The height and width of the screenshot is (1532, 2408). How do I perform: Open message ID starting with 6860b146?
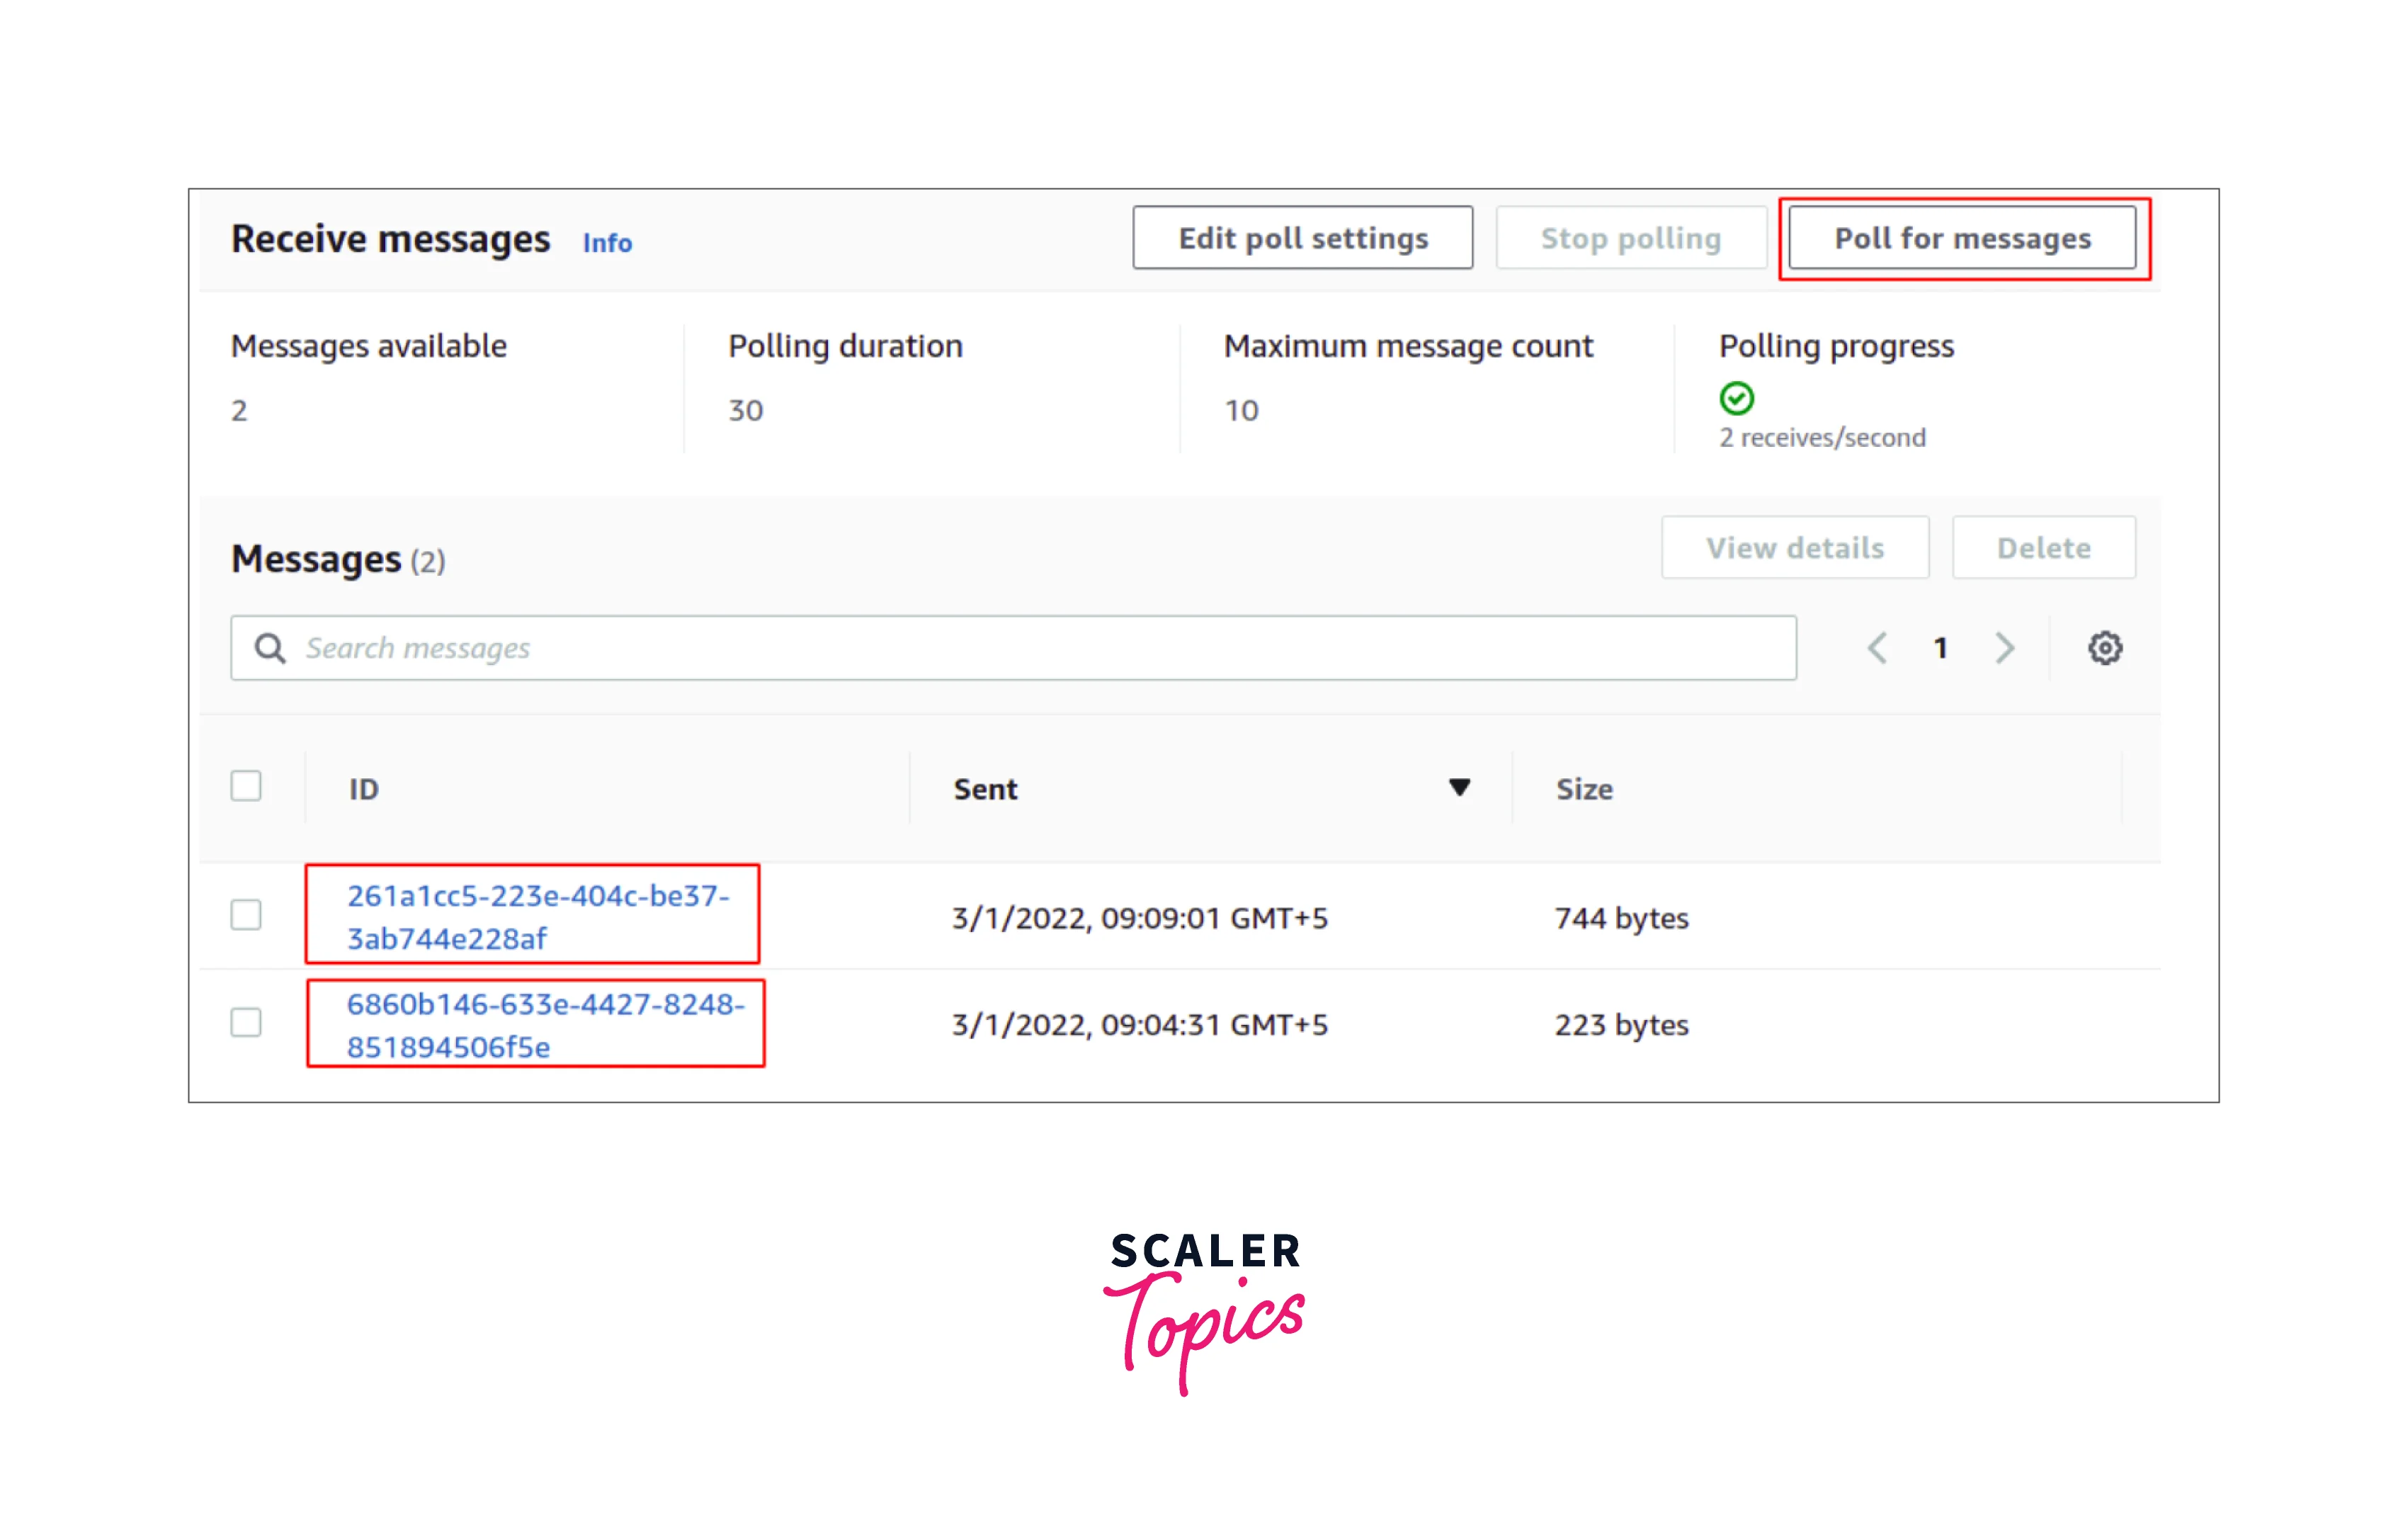click(x=545, y=1024)
